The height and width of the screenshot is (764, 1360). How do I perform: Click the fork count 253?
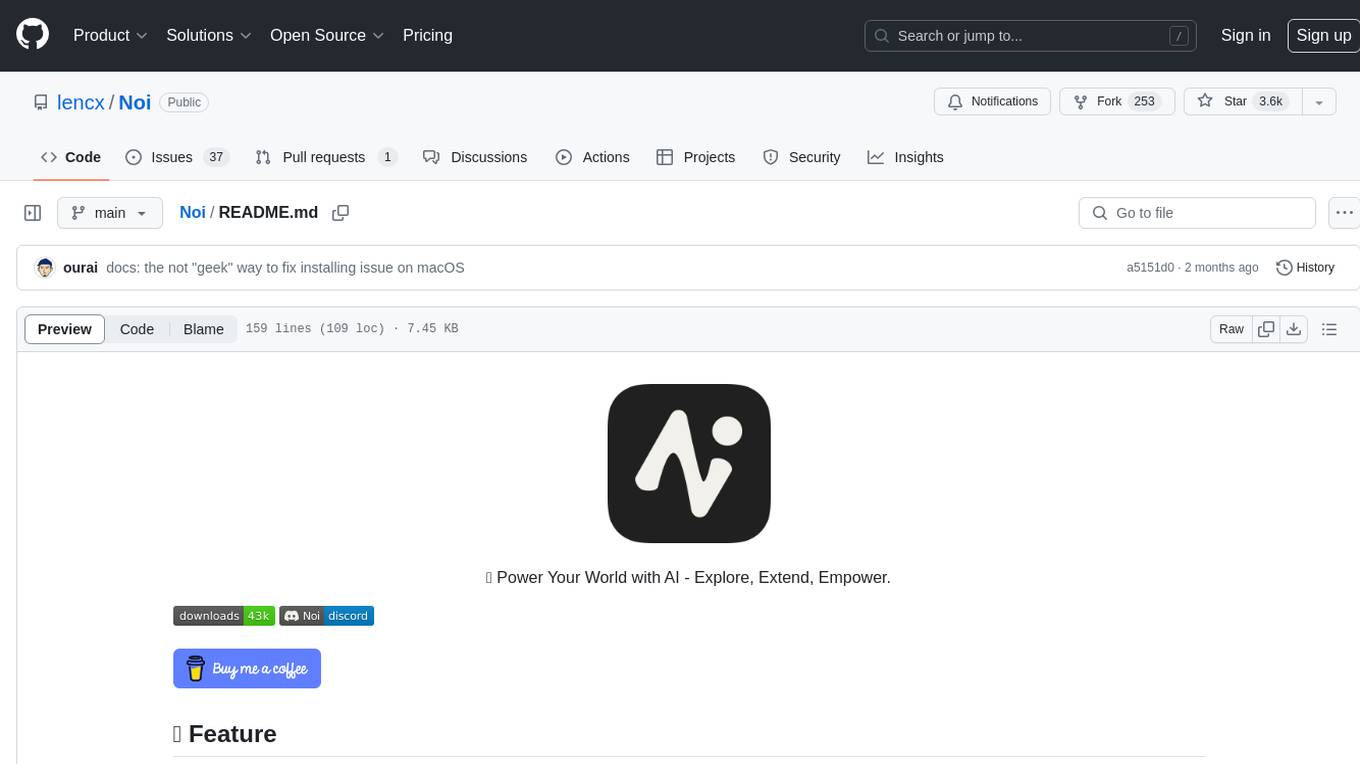coord(1145,101)
